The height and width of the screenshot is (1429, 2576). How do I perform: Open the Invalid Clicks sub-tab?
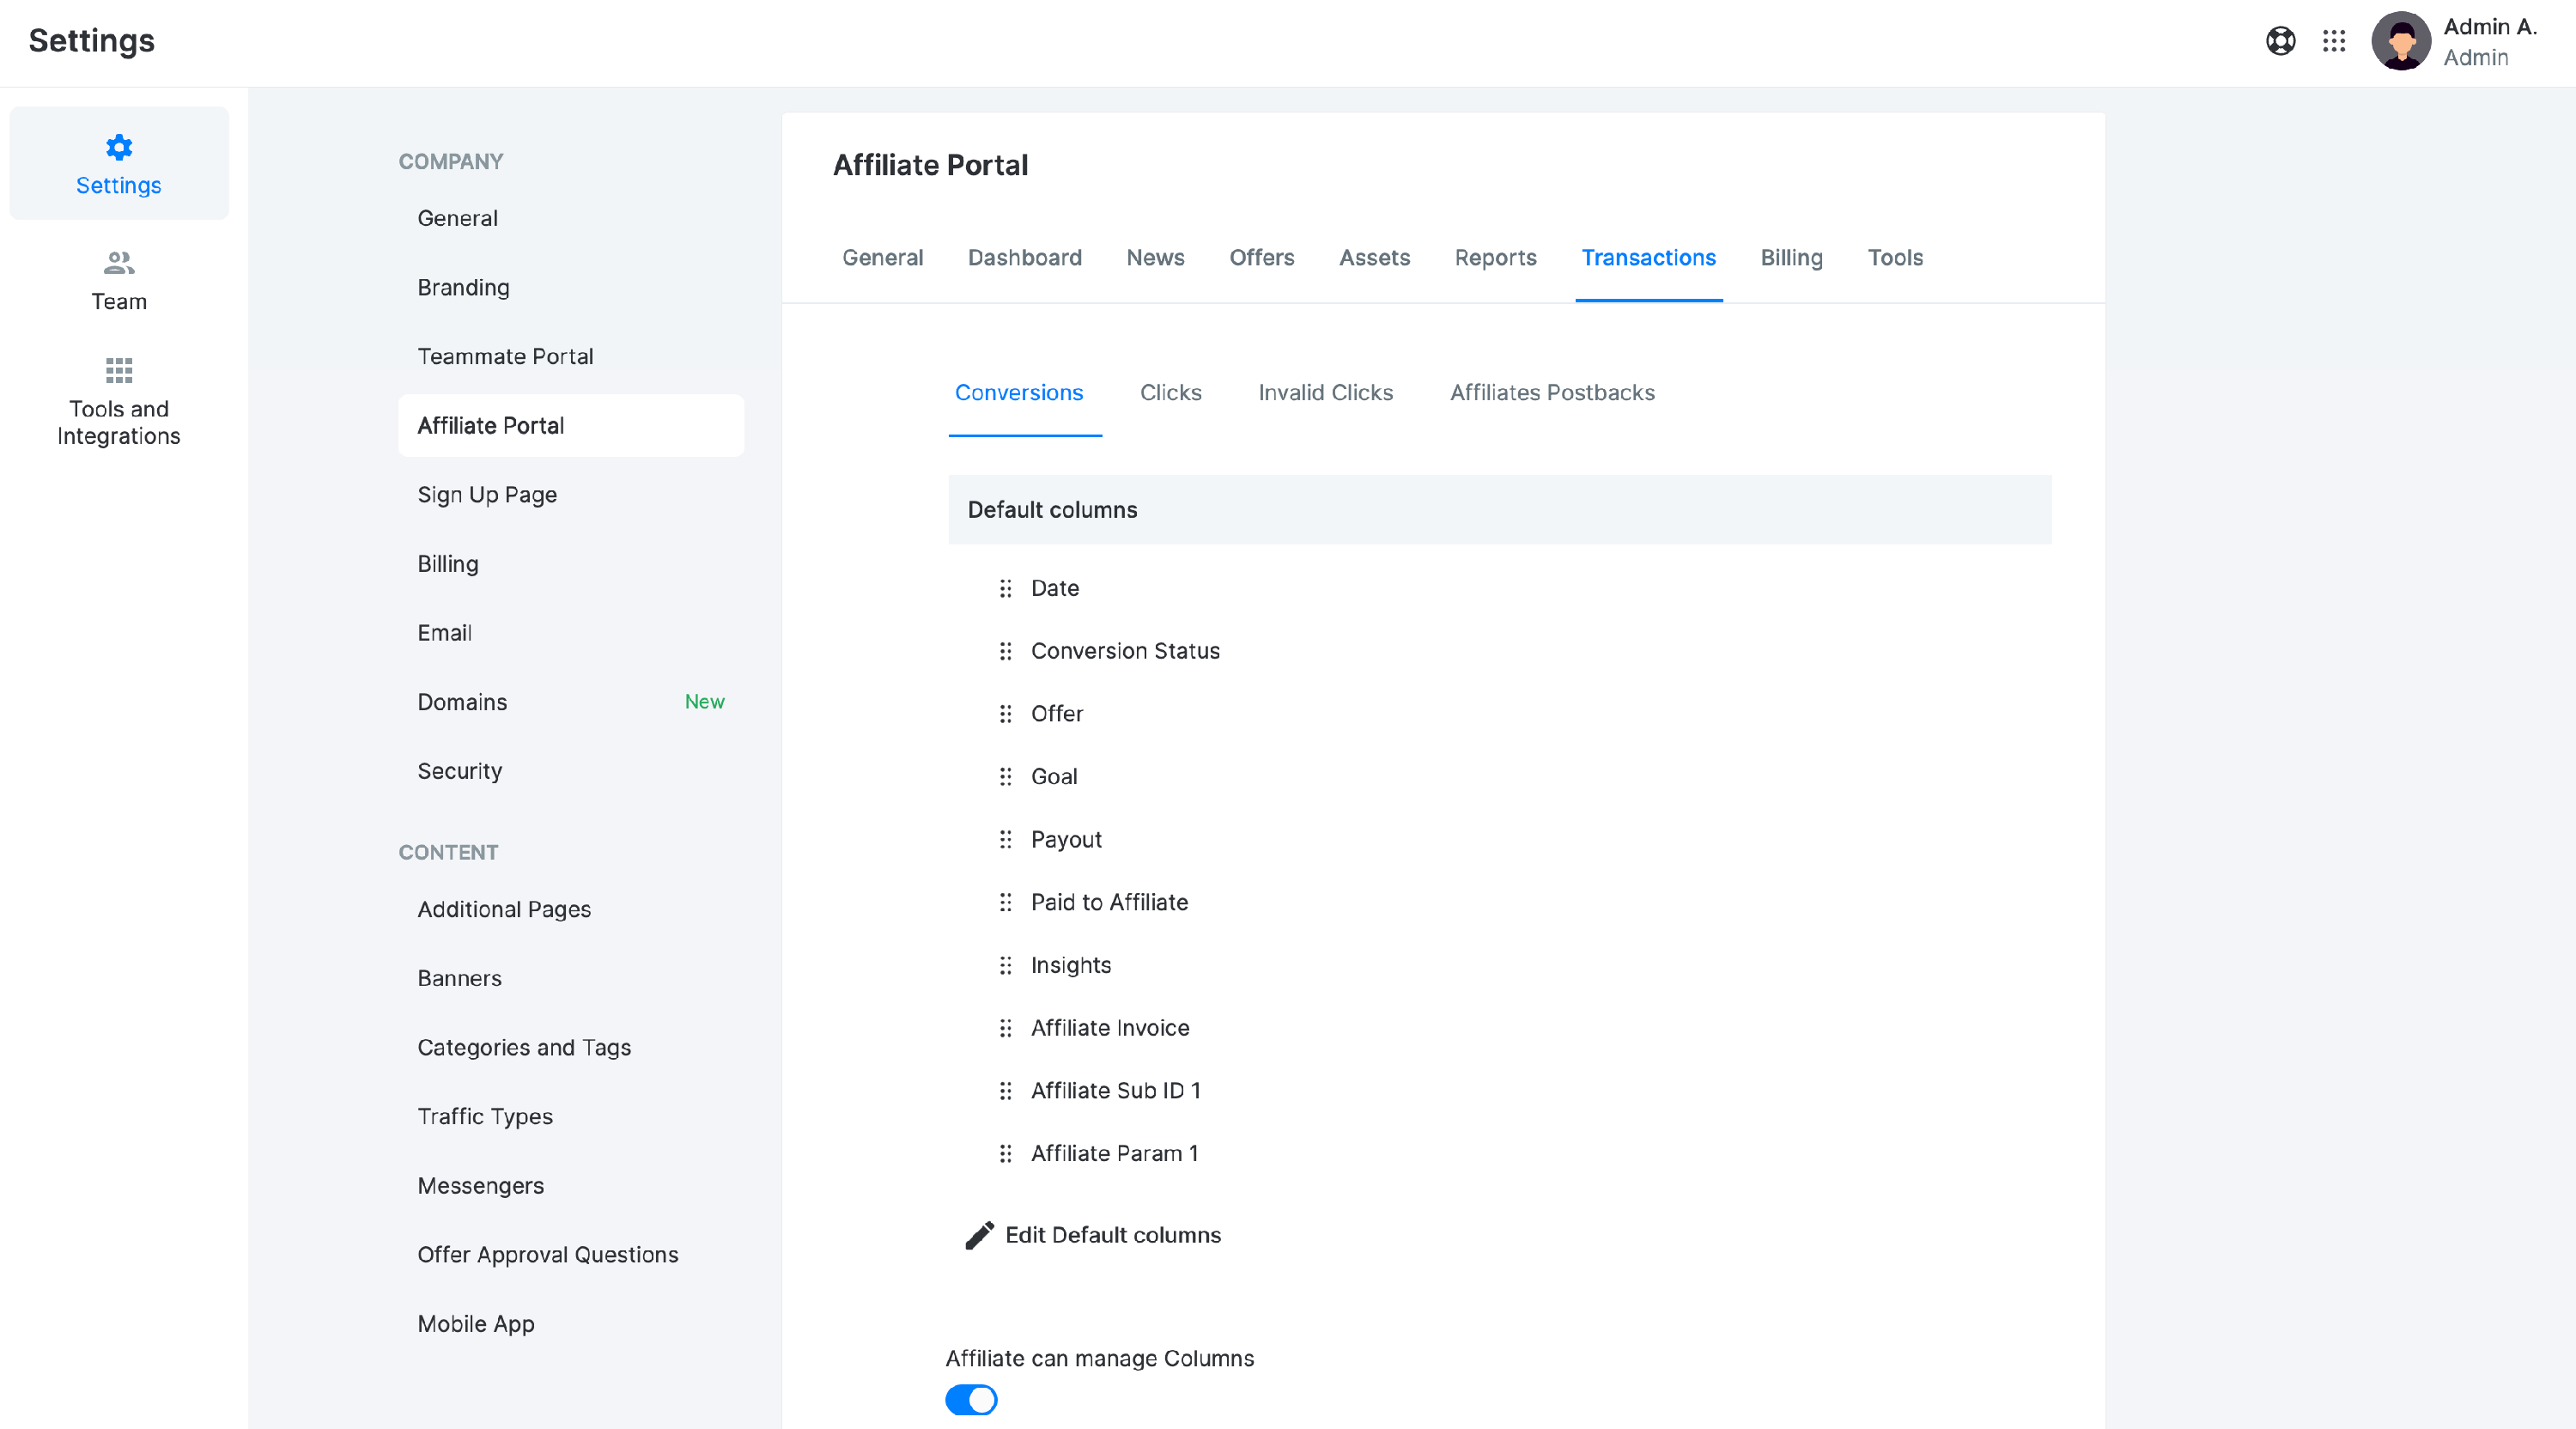point(1325,393)
